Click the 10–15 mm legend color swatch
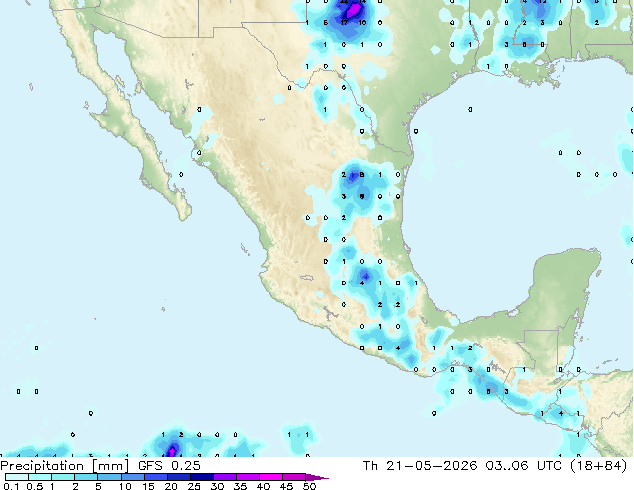 click(132, 477)
